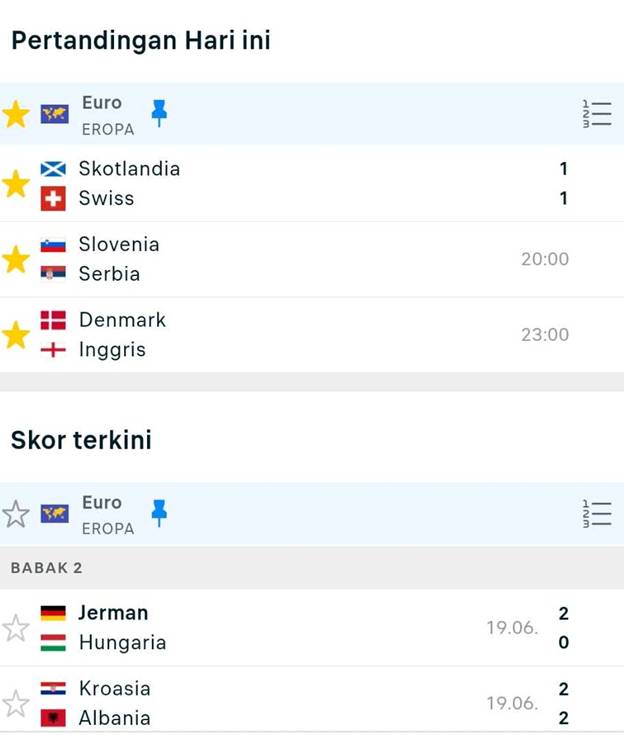Favorite the Euro league under Skor terkini
The width and height of the screenshot is (624, 735).
(16, 514)
